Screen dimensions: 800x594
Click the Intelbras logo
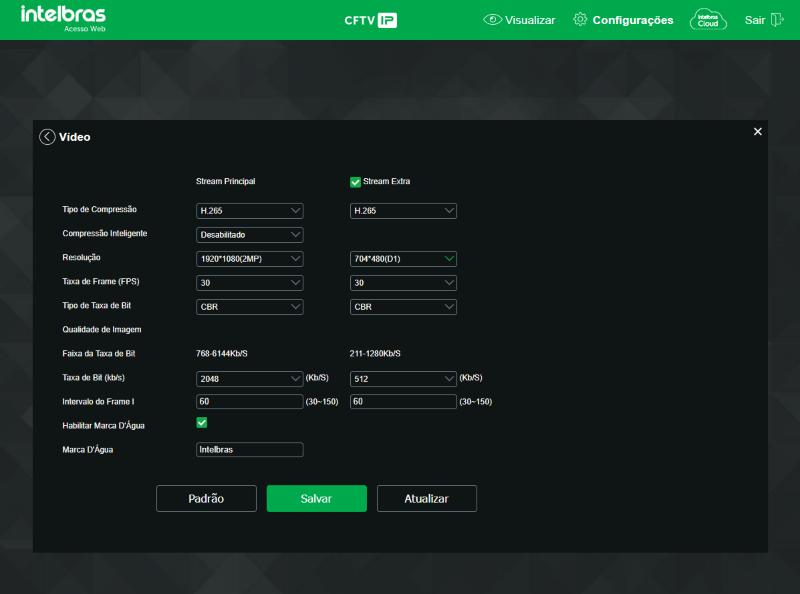click(63, 18)
